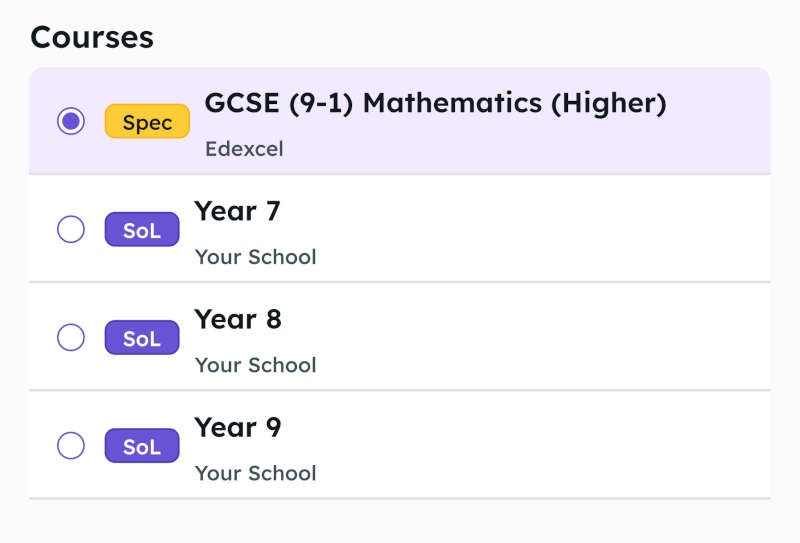The image size is (800, 543).
Task: Click the Year 8 course title
Action: tap(237, 319)
